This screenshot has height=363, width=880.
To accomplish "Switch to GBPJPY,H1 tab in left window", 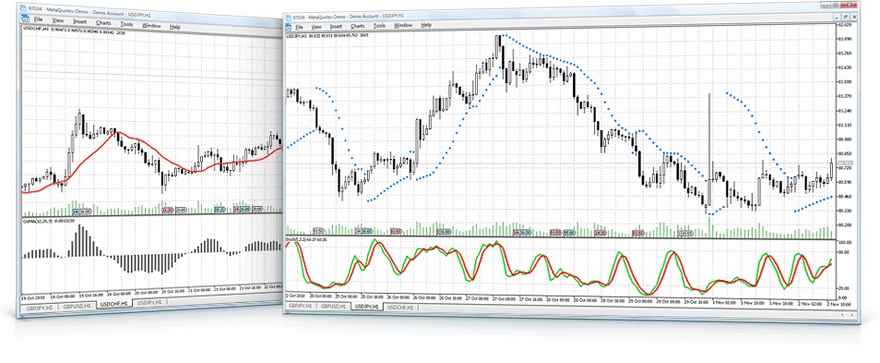I will click(41, 308).
